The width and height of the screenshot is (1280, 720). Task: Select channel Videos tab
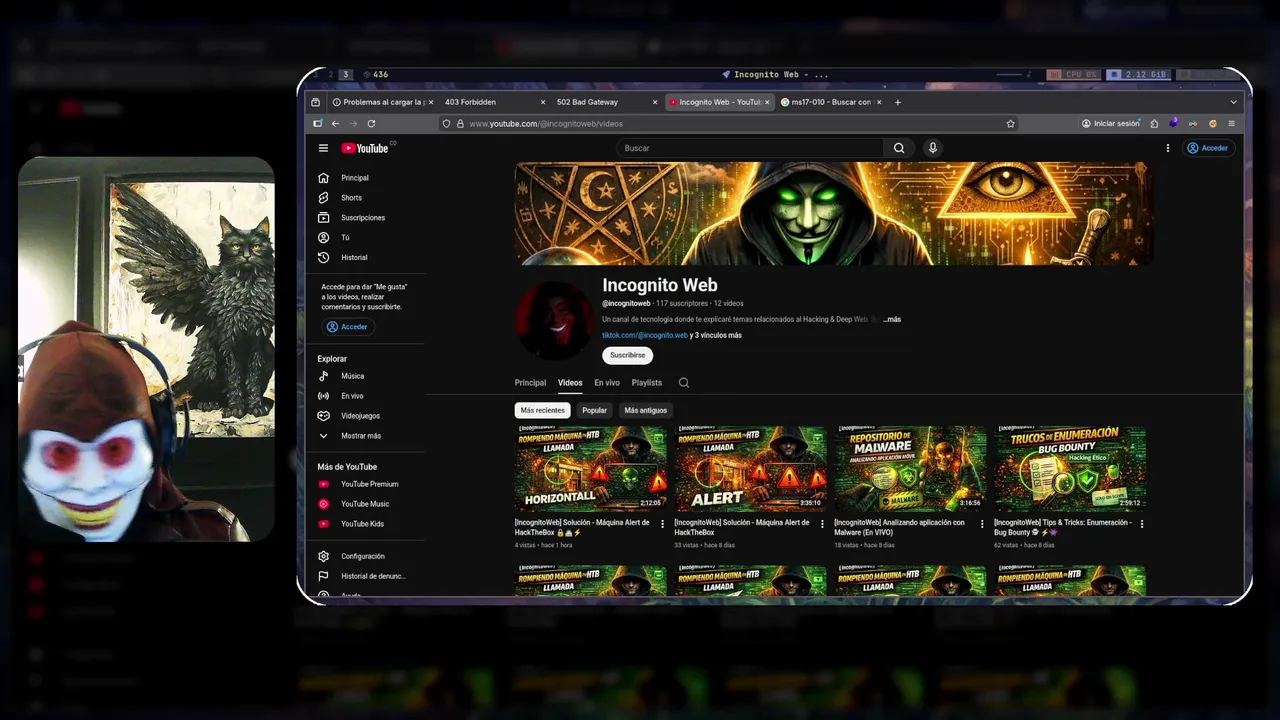570,383
